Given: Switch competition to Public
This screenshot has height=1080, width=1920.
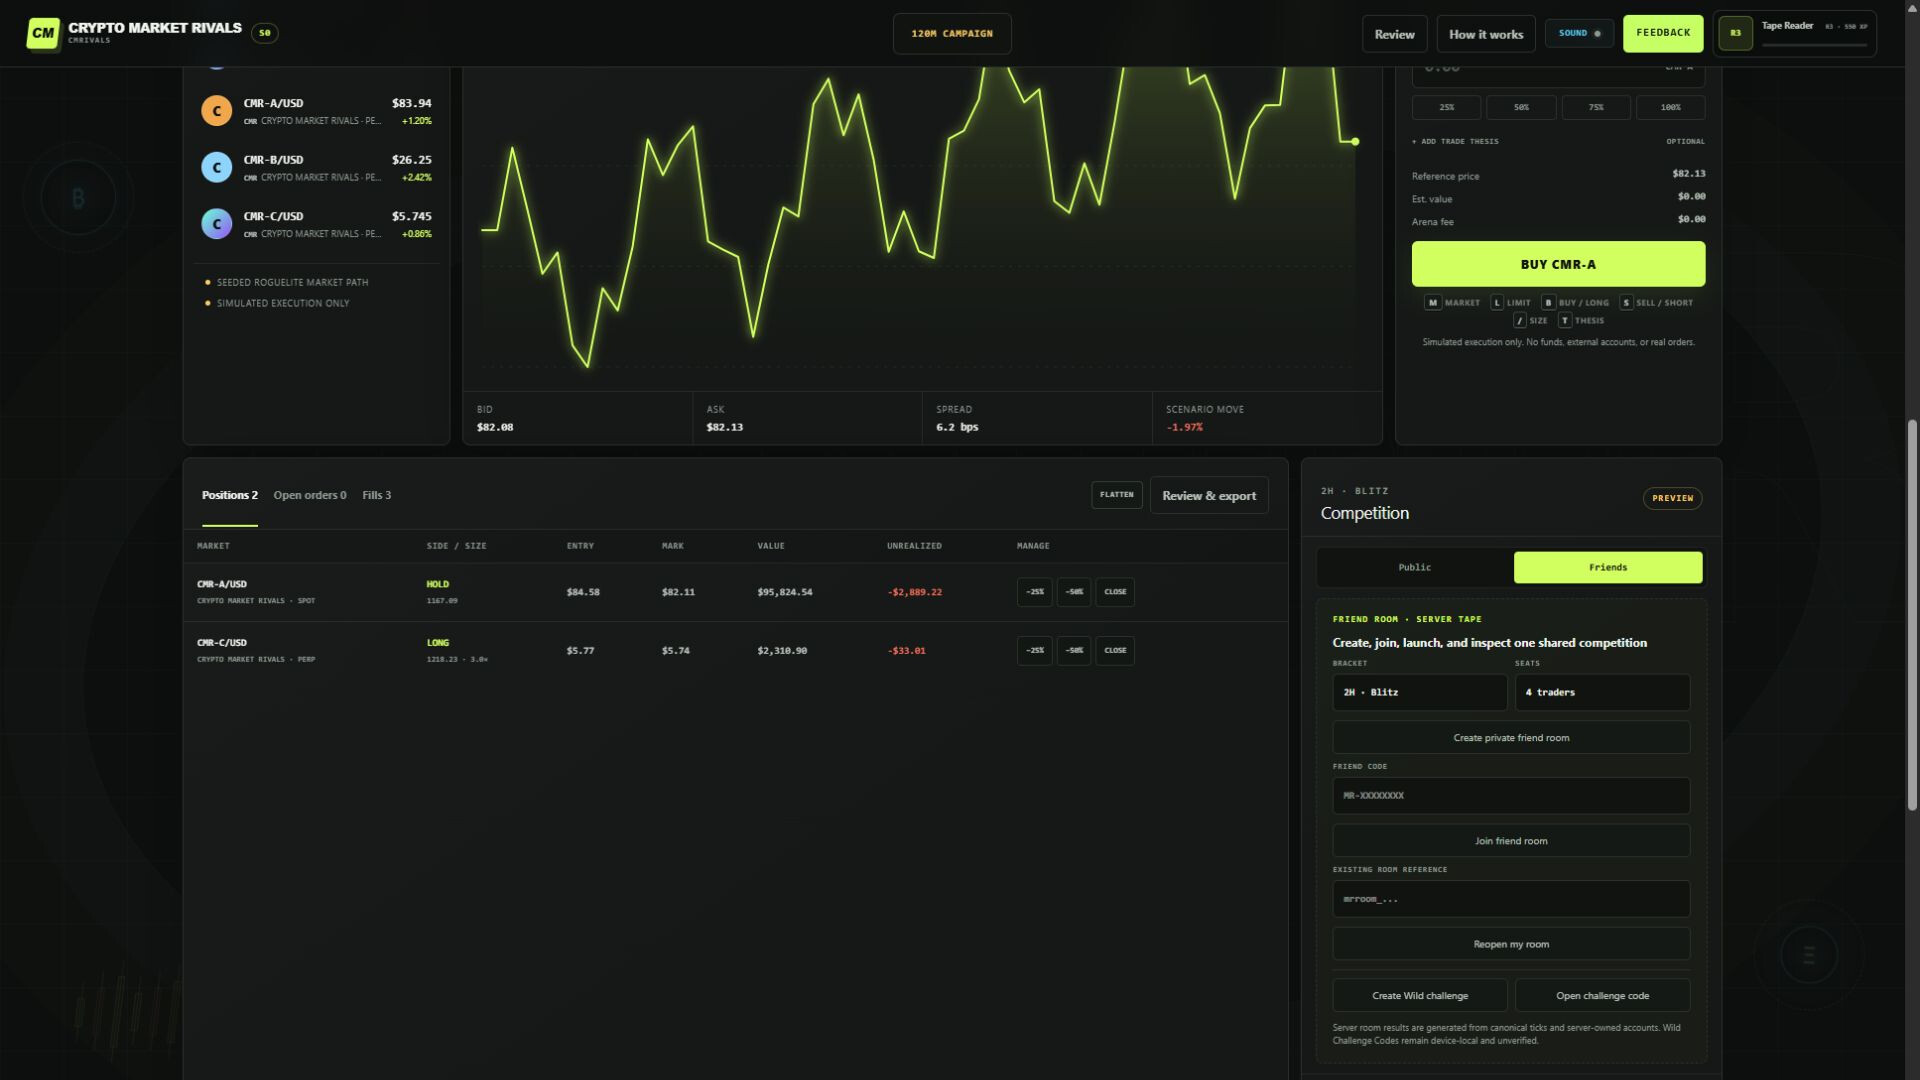Looking at the screenshot, I should coord(1414,567).
